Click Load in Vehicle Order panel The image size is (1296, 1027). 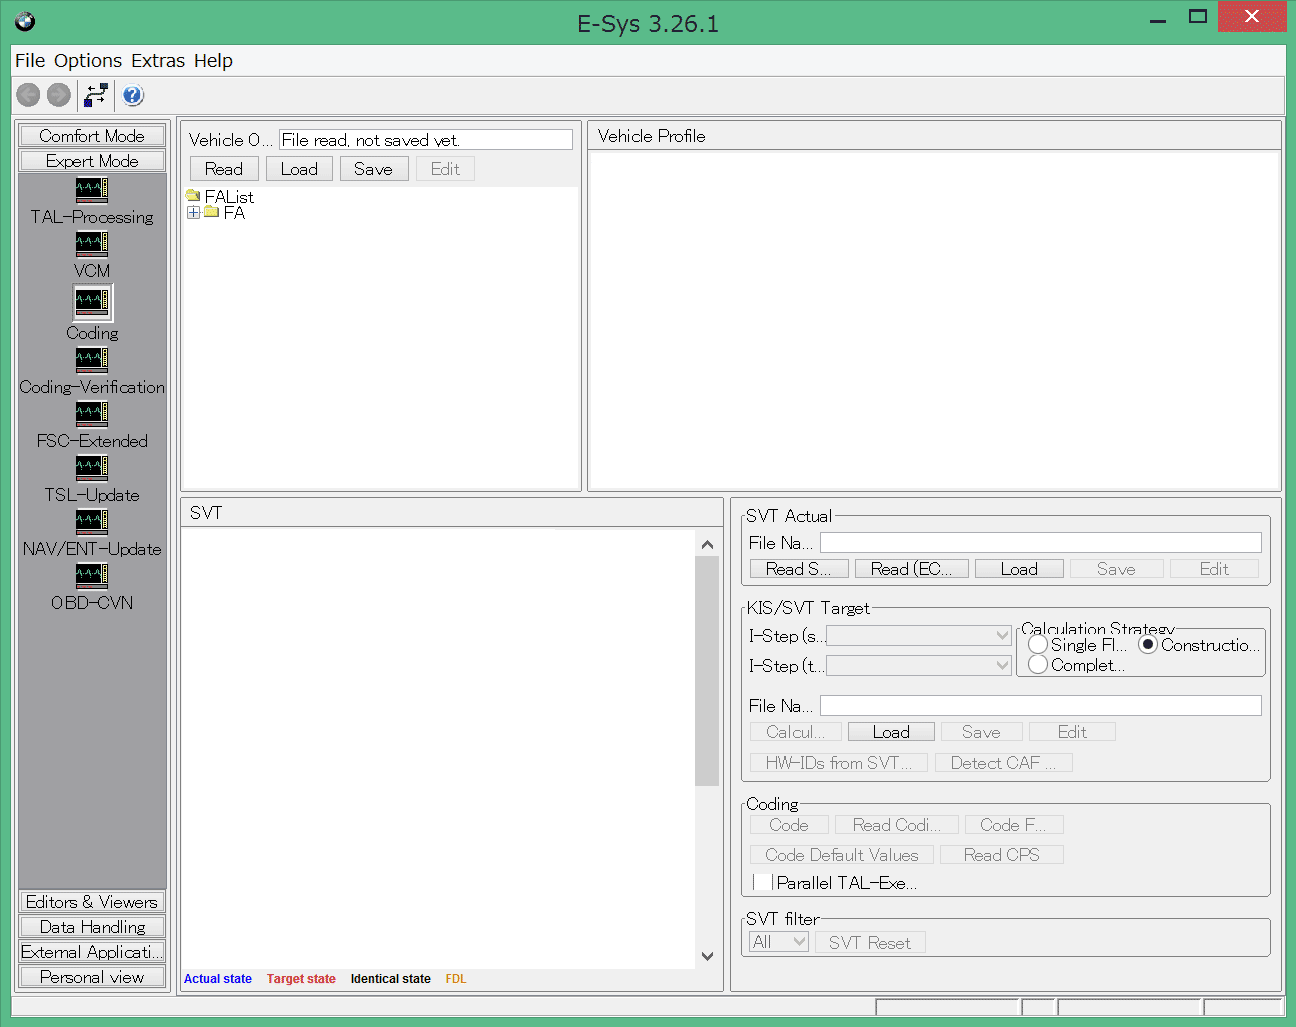point(299,169)
